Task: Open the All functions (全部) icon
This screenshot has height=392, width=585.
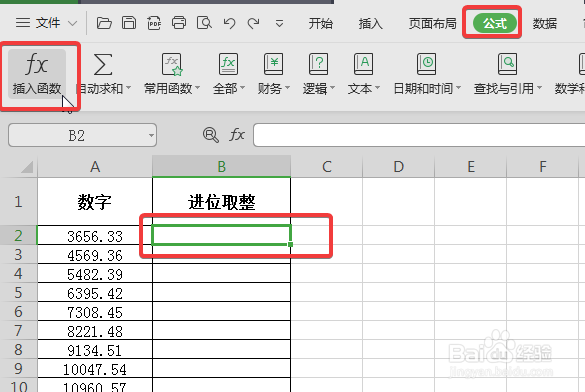Action: (228, 64)
